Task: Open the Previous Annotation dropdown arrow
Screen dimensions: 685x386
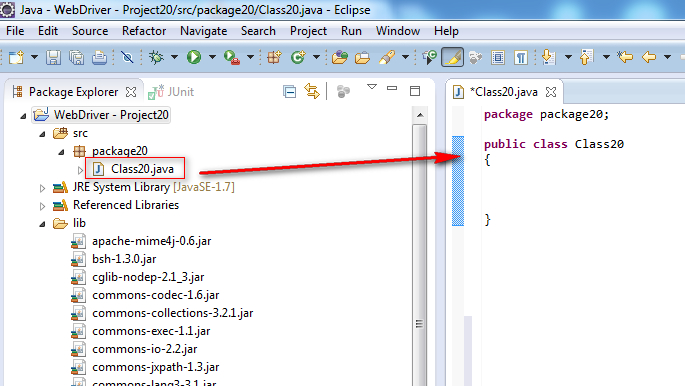Action: tap(606, 57)
